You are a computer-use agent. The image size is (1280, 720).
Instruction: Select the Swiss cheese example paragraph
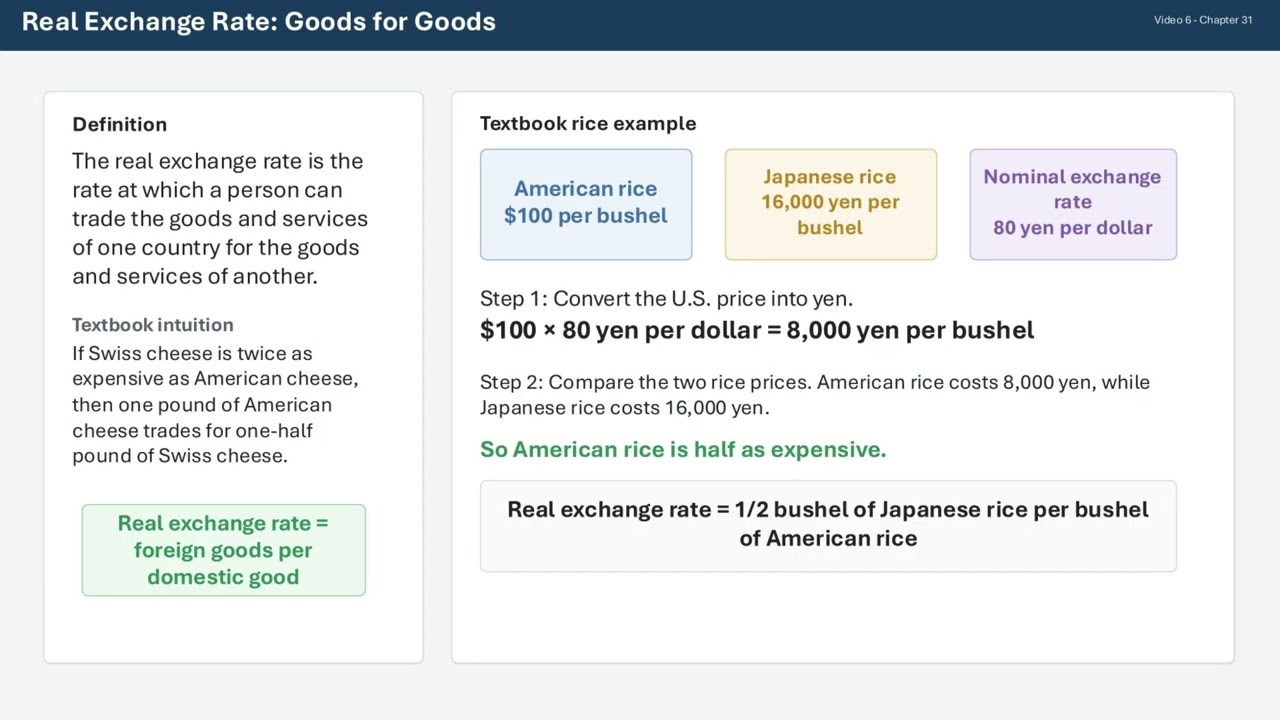[215, 404]
